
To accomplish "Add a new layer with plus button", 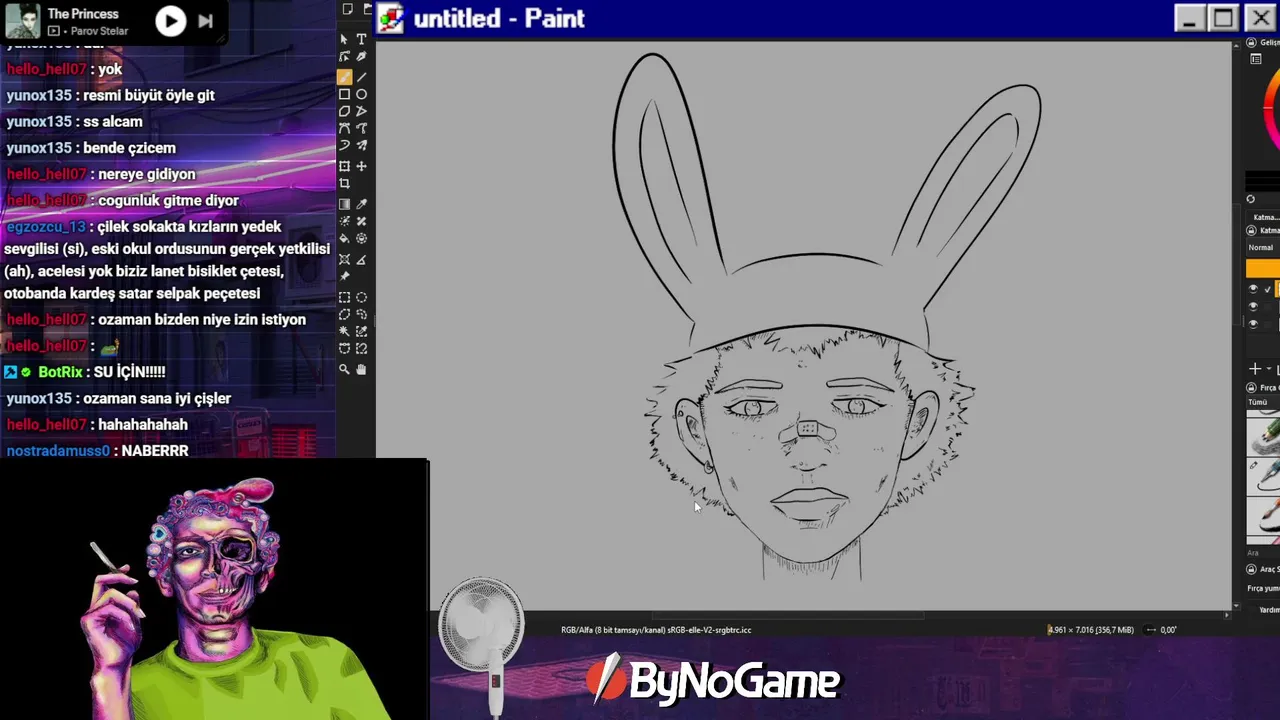I will coord(1255,370).
